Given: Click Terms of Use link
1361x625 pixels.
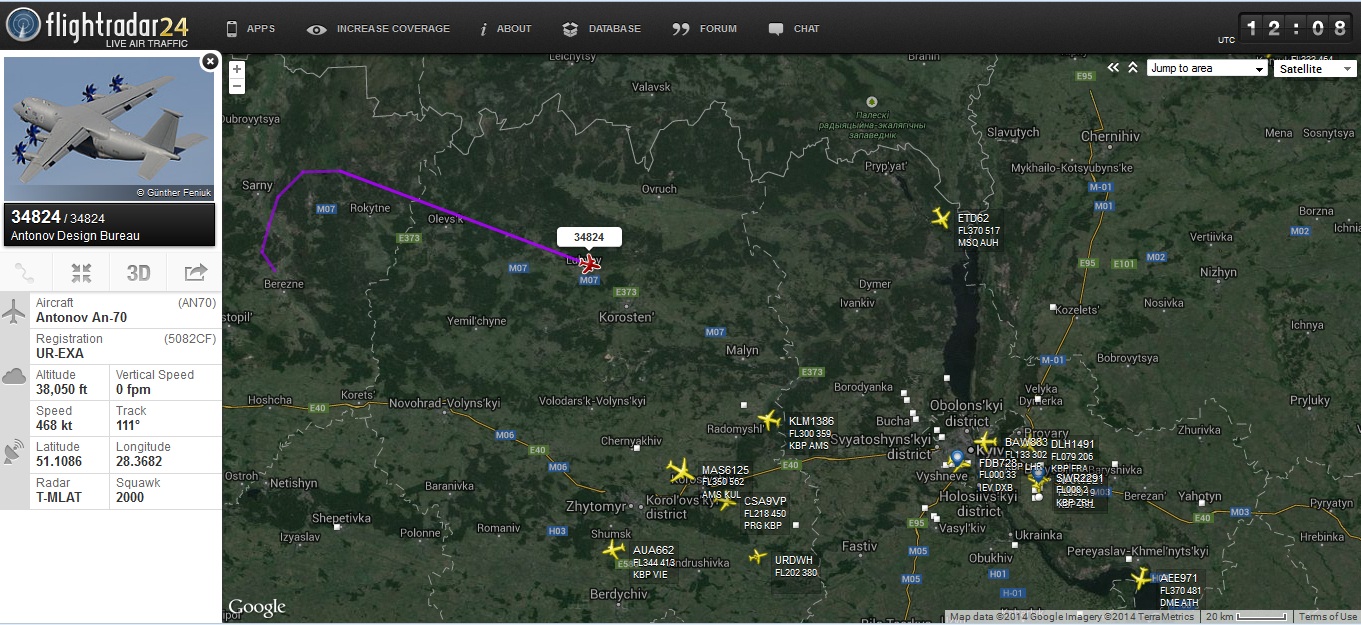Looking at the screenshot, I should pyautogui.click(x=1328, y=617).
